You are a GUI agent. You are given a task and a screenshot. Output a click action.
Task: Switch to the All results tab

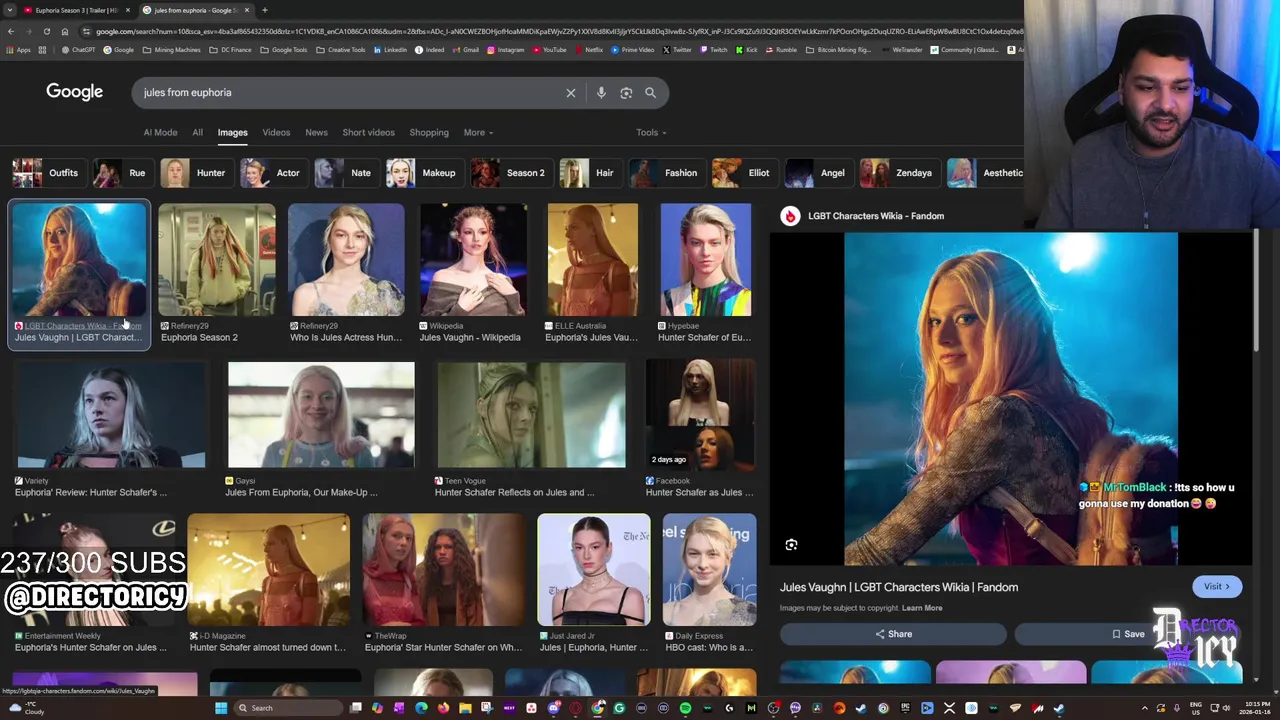pos(197,132)
